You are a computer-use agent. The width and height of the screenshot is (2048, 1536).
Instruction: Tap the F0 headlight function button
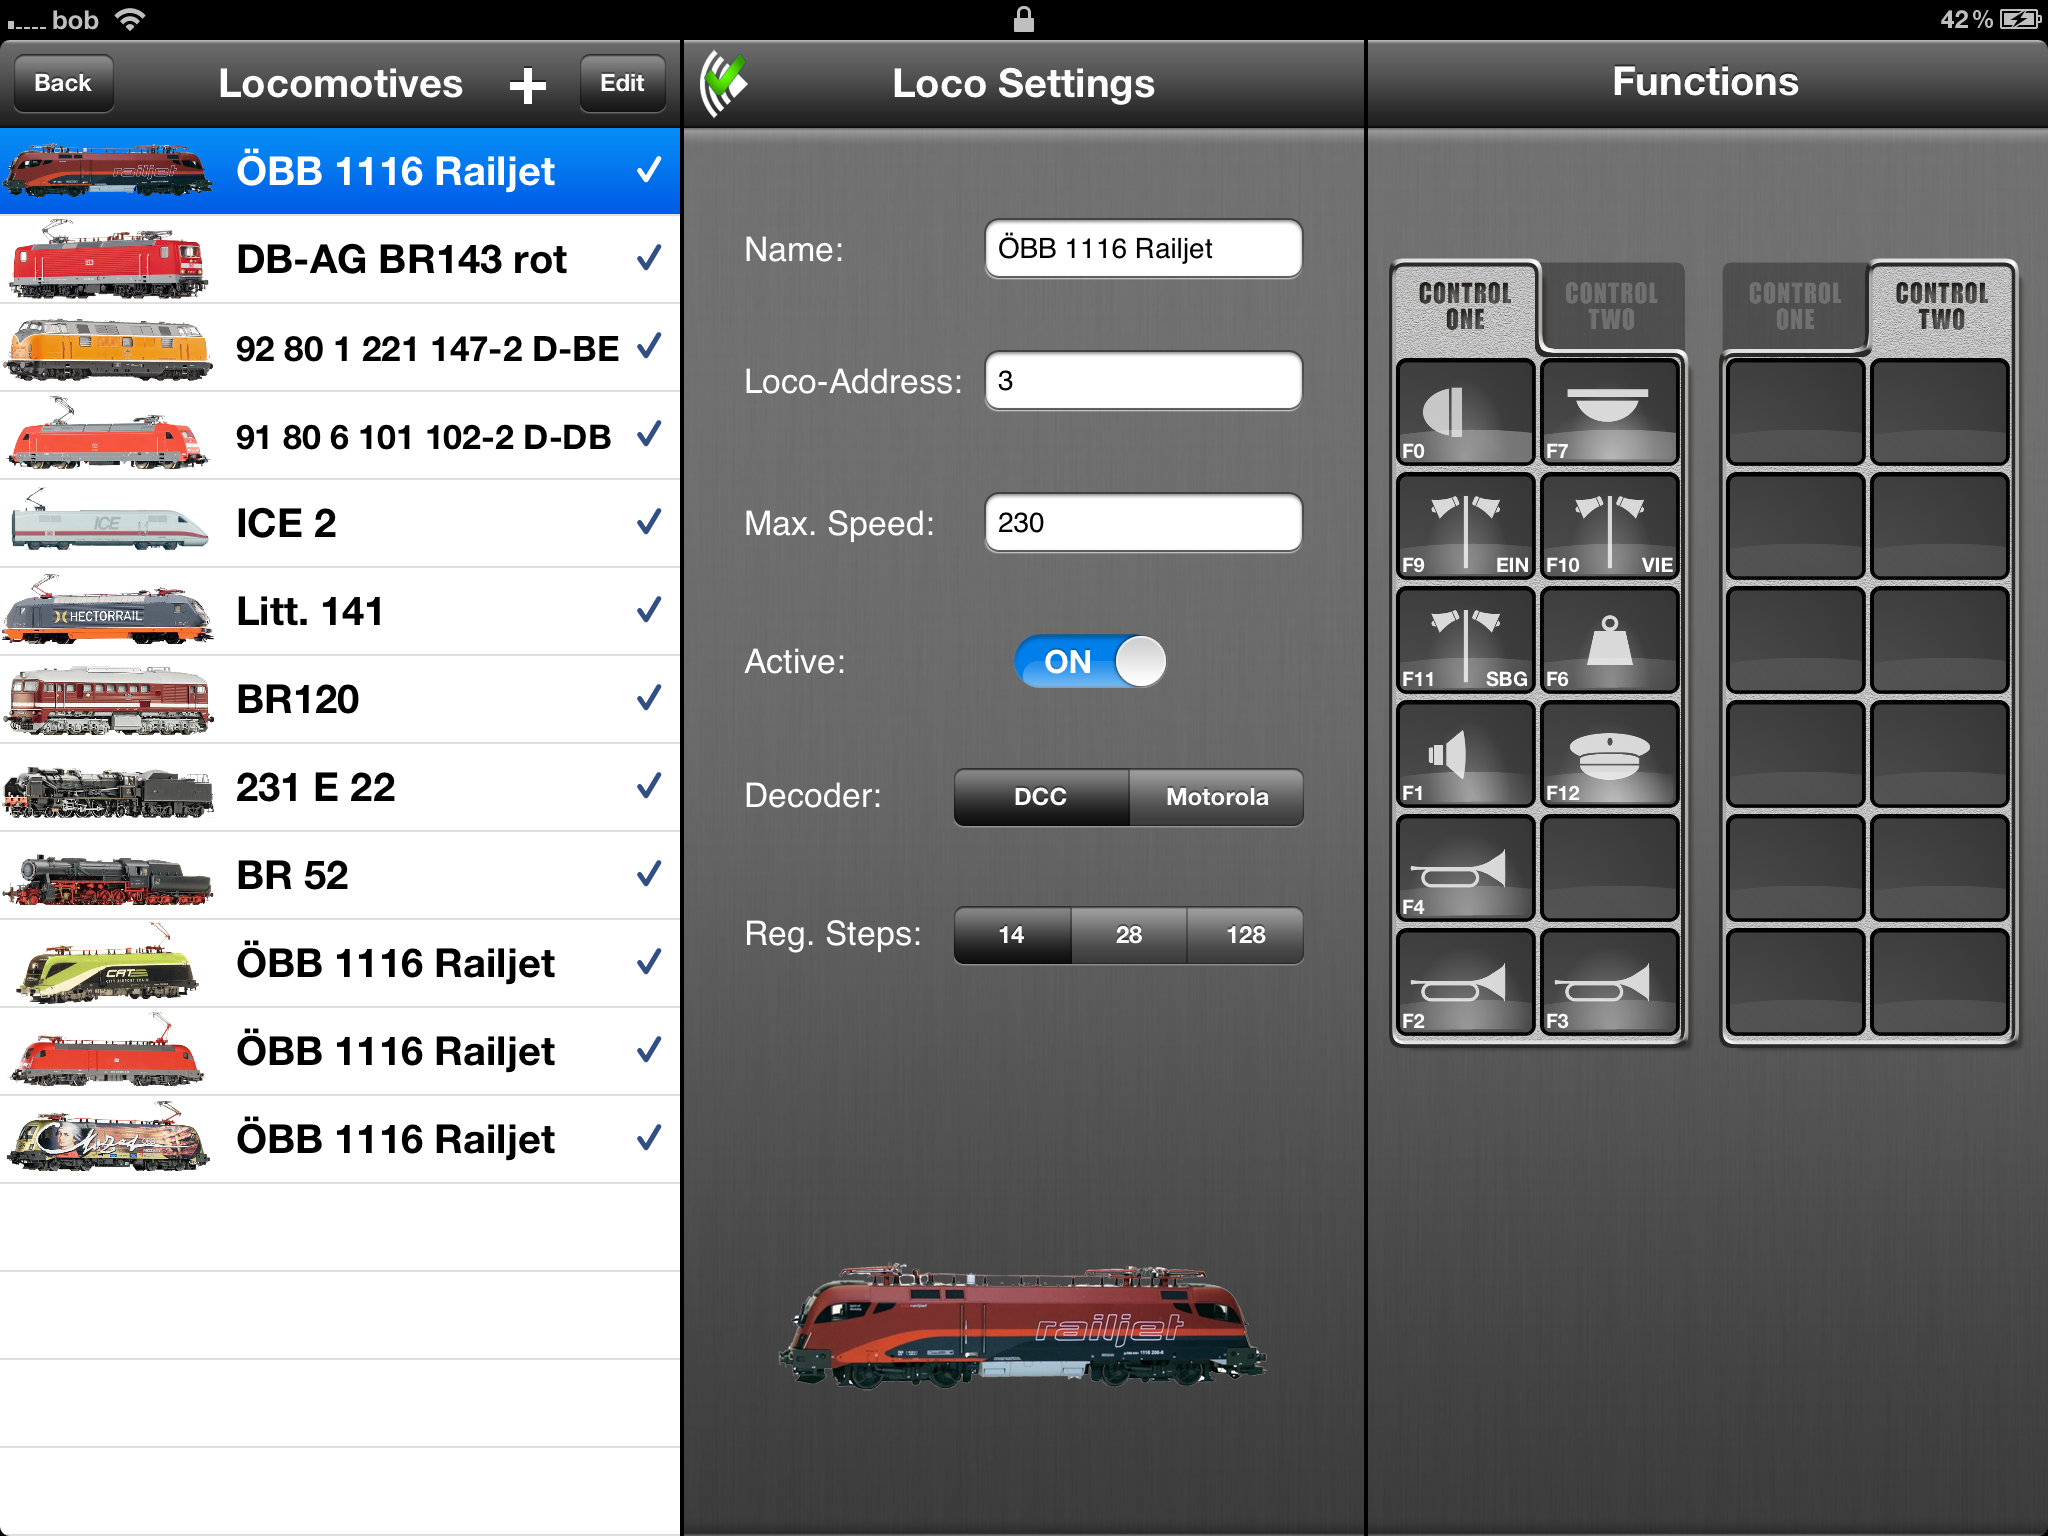point(1465,412)
